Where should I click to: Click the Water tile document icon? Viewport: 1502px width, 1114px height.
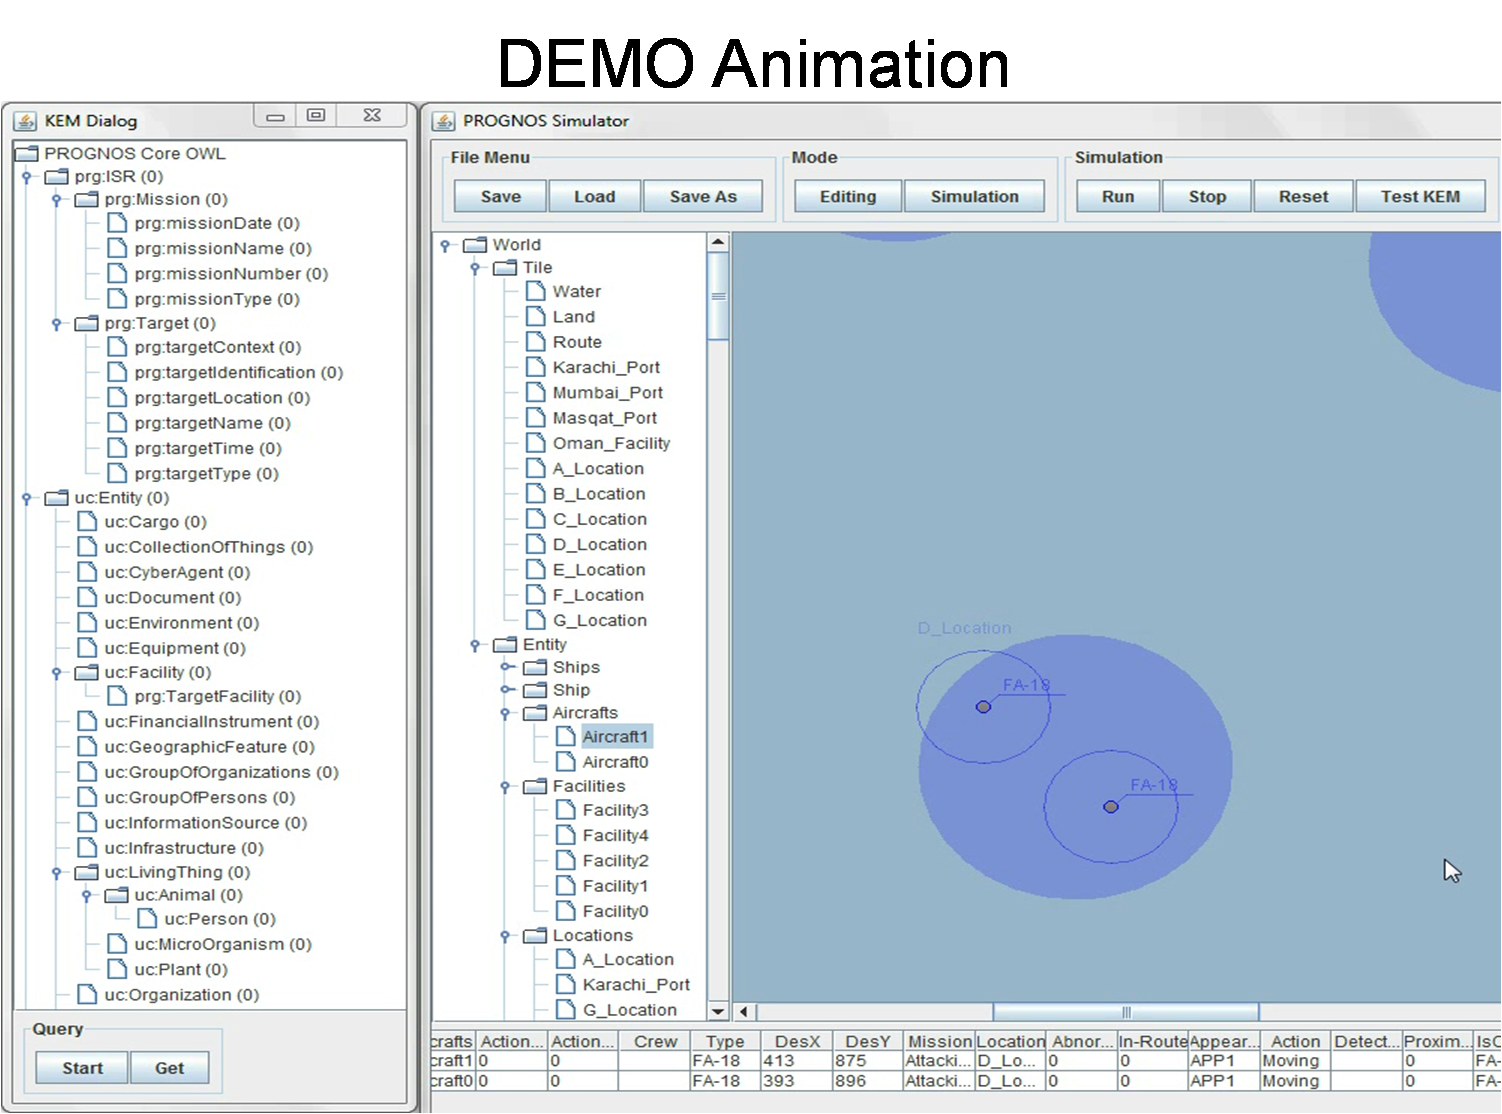point(536,291)
